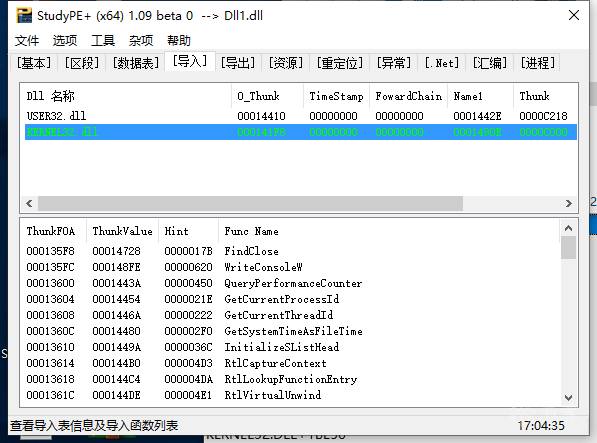Click the status bar text 查看导入表信息及导入函数列表
The width and height of the screenshot is (597, 443).
[x=94, y=425]
